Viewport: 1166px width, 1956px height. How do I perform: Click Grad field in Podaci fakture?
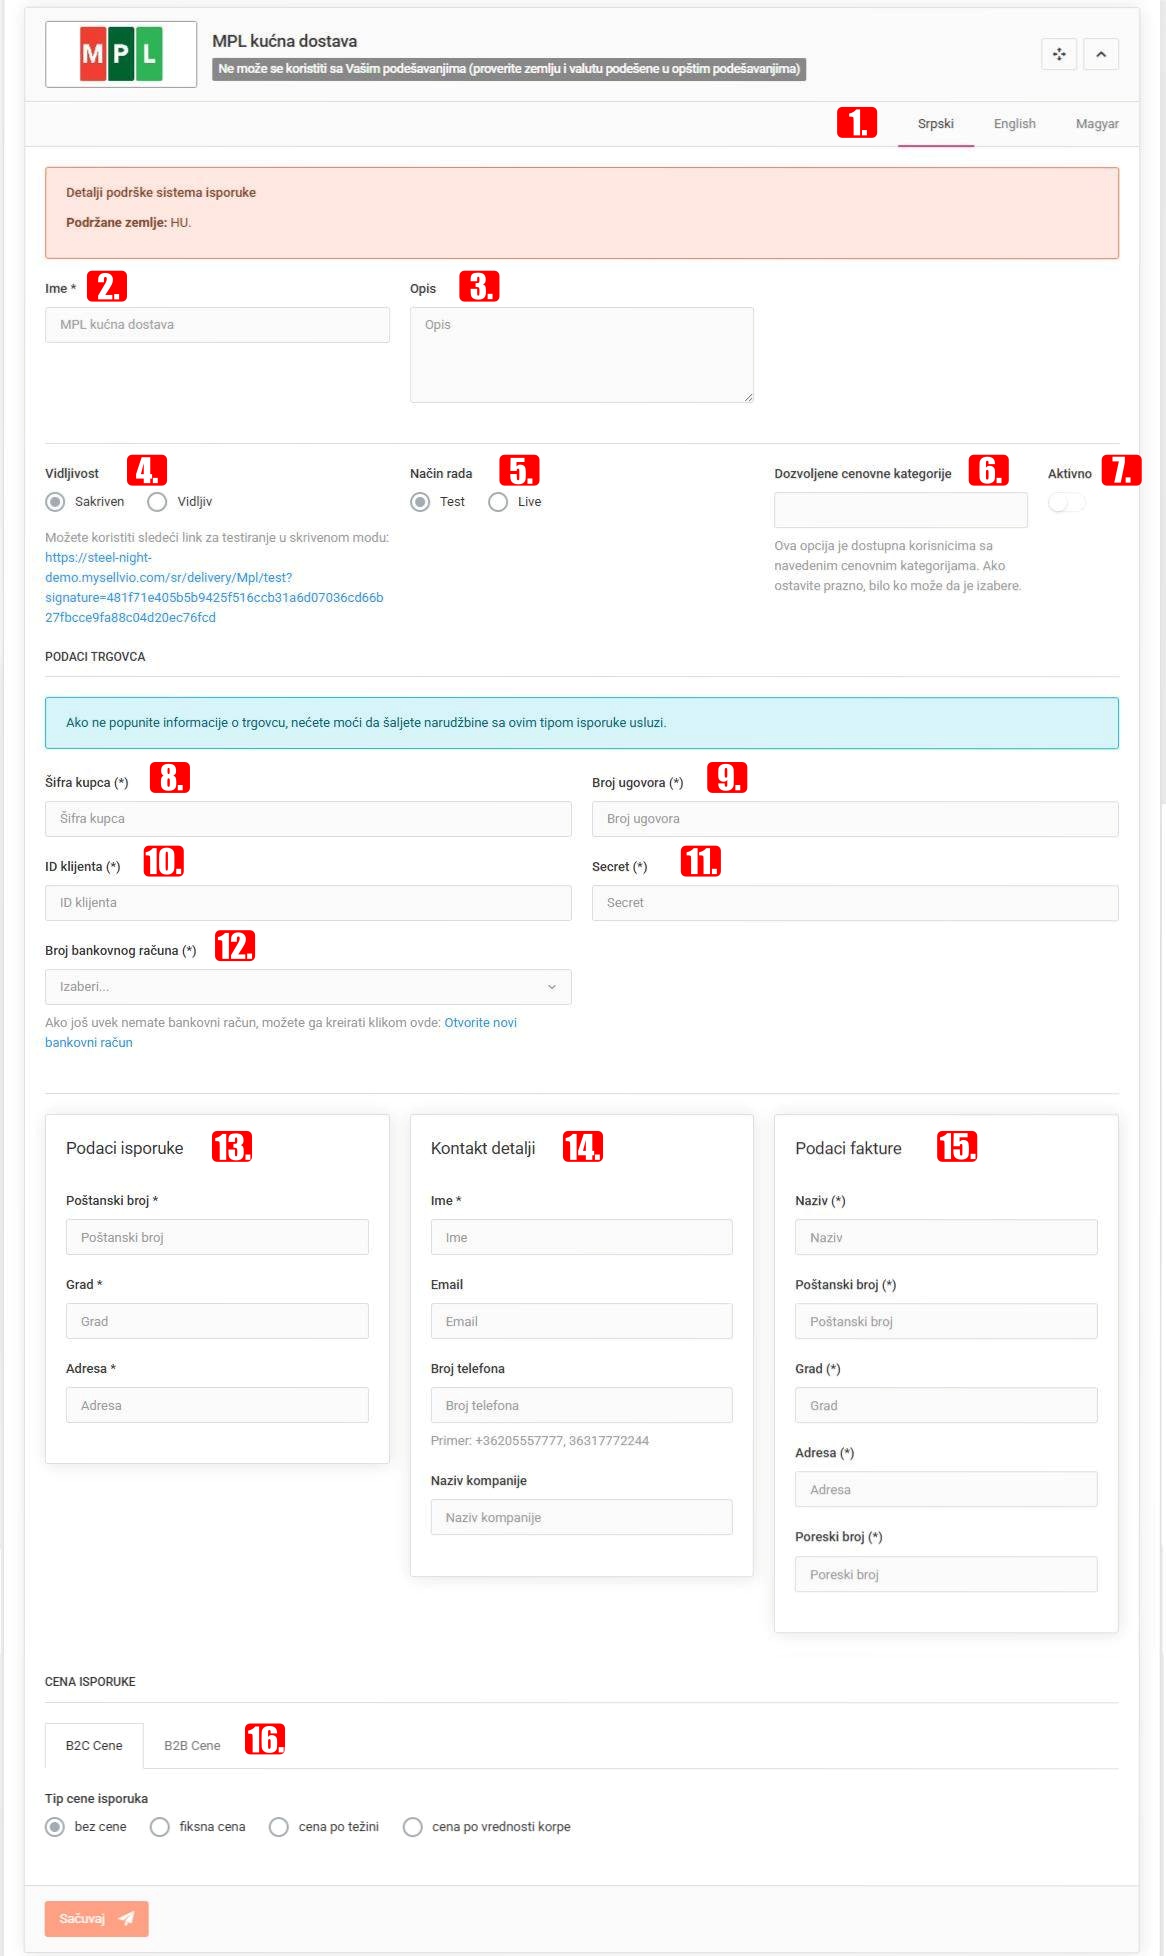946,1405
